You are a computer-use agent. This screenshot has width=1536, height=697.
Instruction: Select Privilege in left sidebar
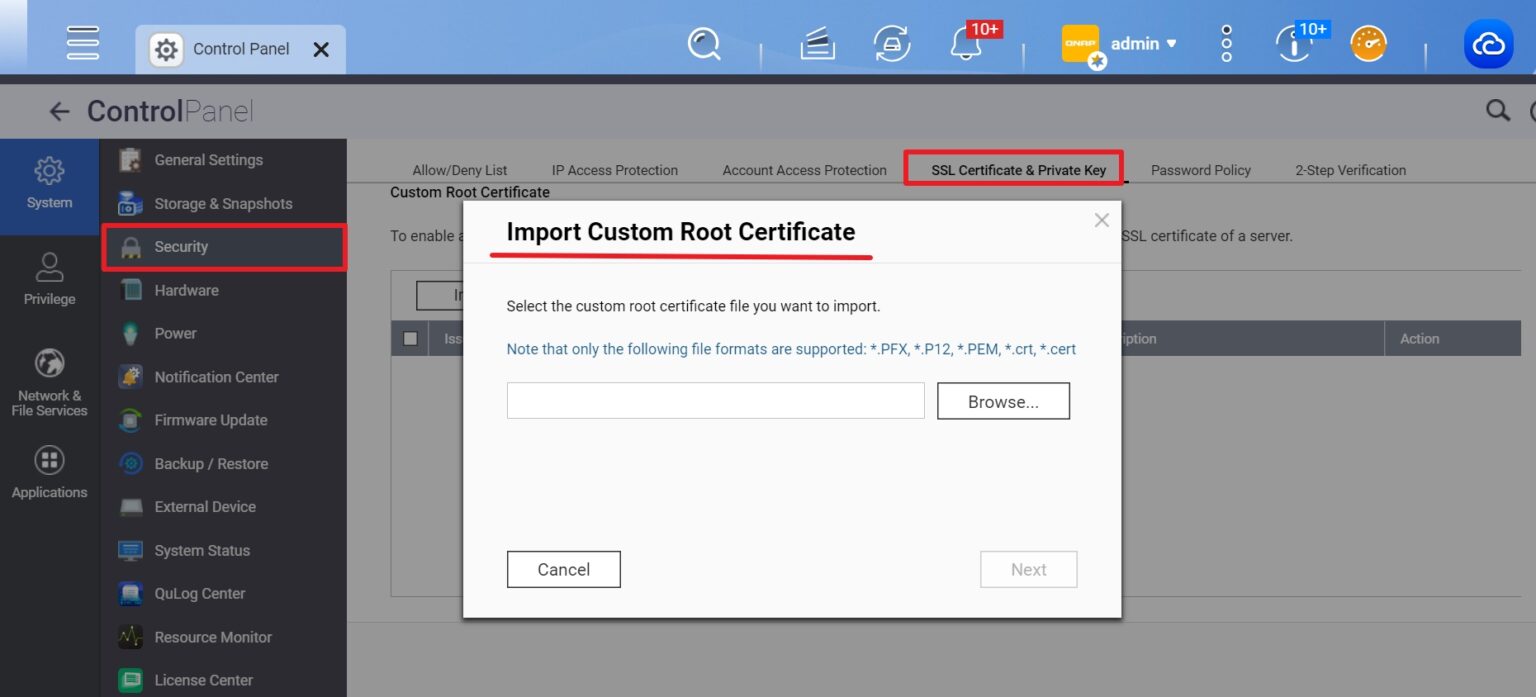pyautogui.click(x=49, y=279)
